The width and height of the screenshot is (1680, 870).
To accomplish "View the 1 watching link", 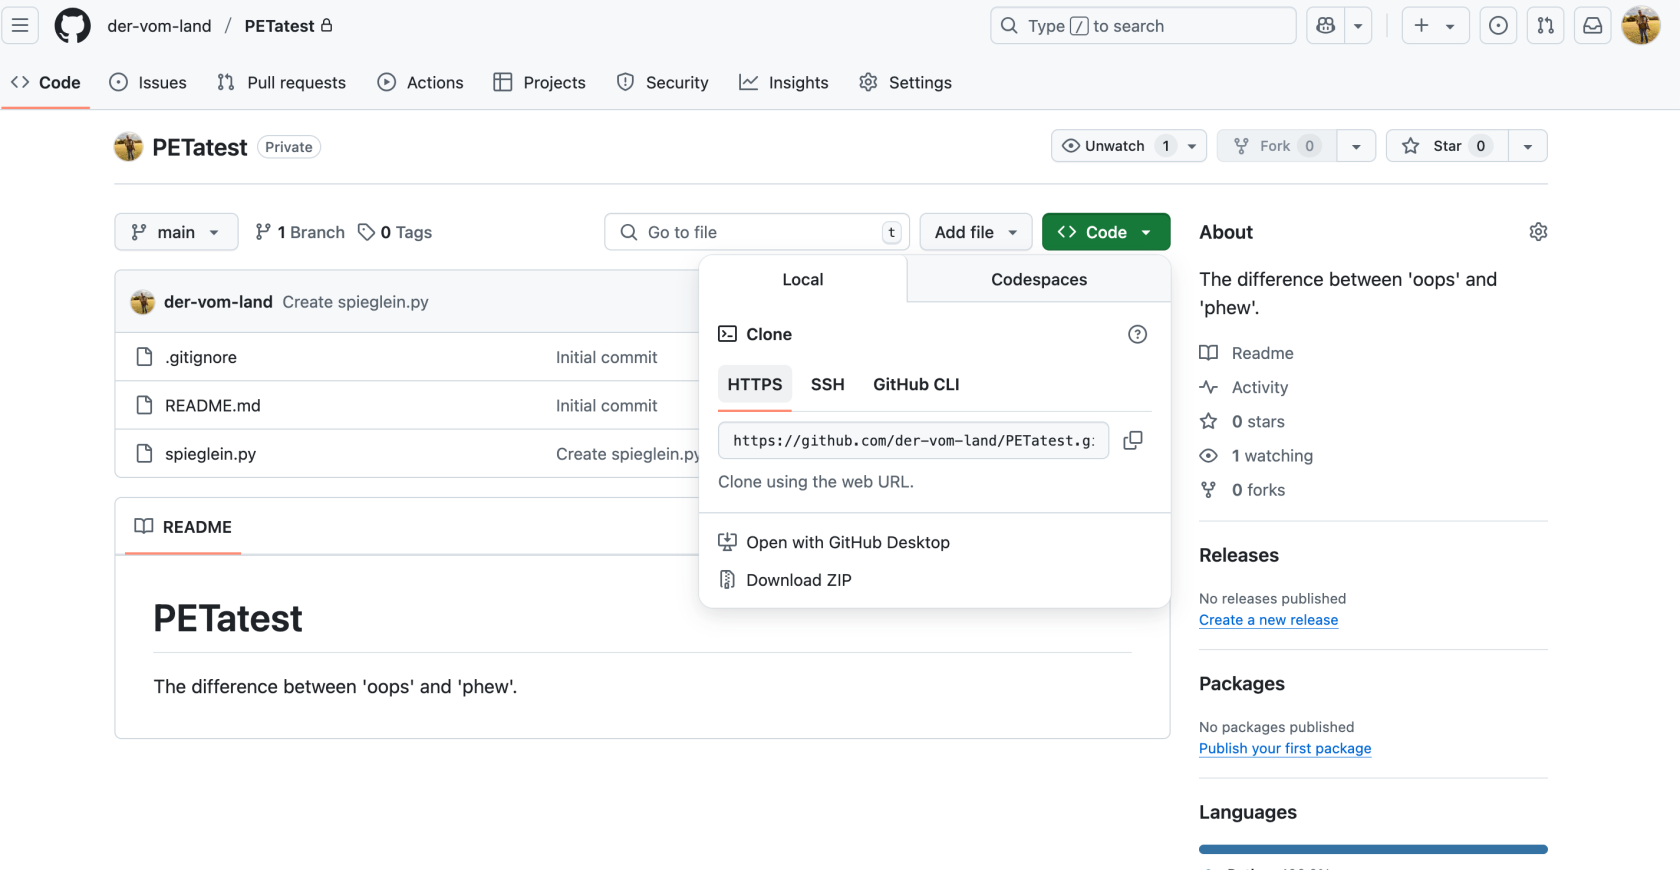I will point(1256,455).
